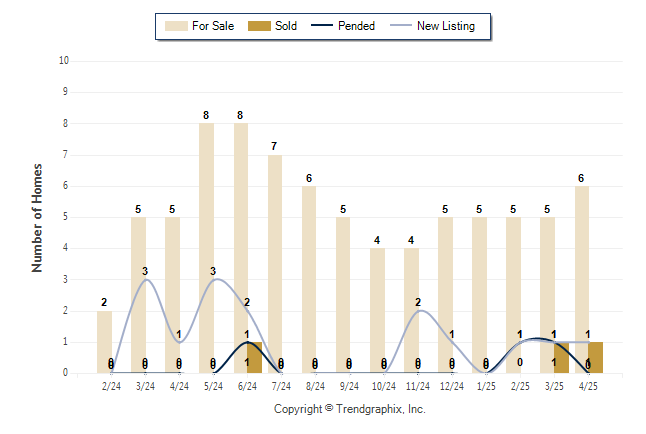
Task: Click the New Listing legend line marker
Action: pyautogui.click(x=401, y=26)
